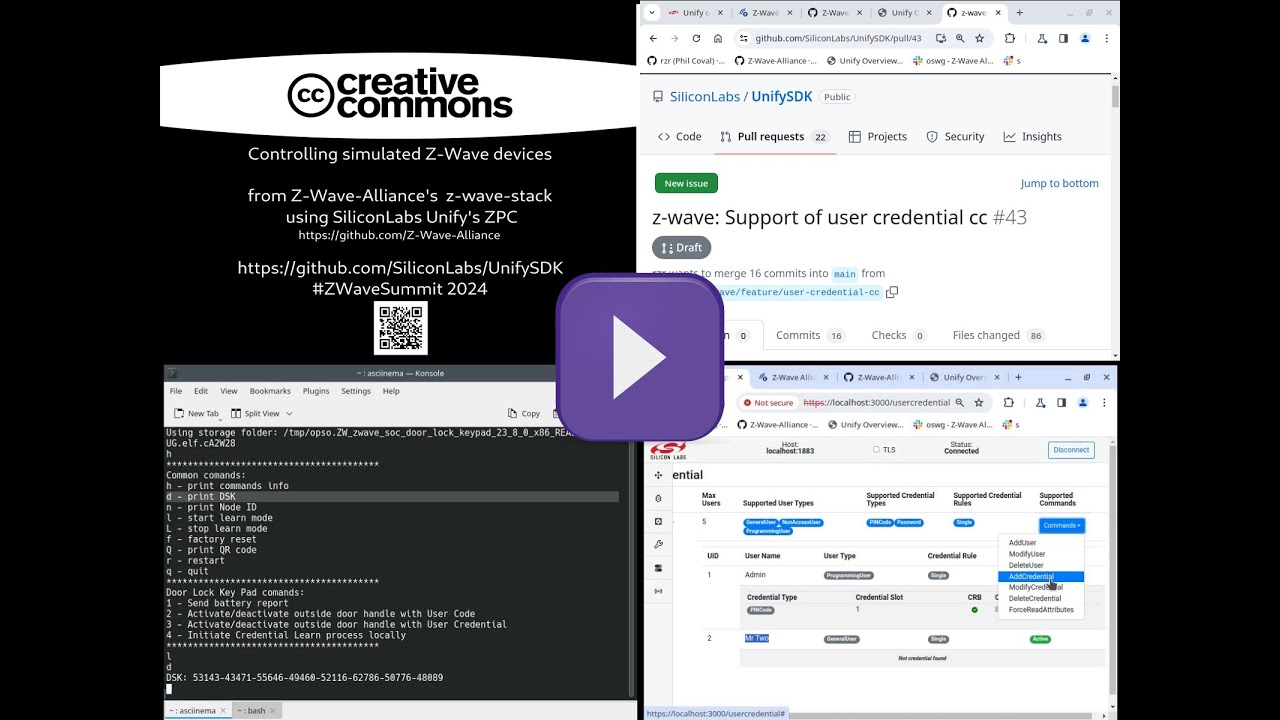Open the Pull requests tab
This screenshot has height=720, width=1280.
click(x=774, y=137)
